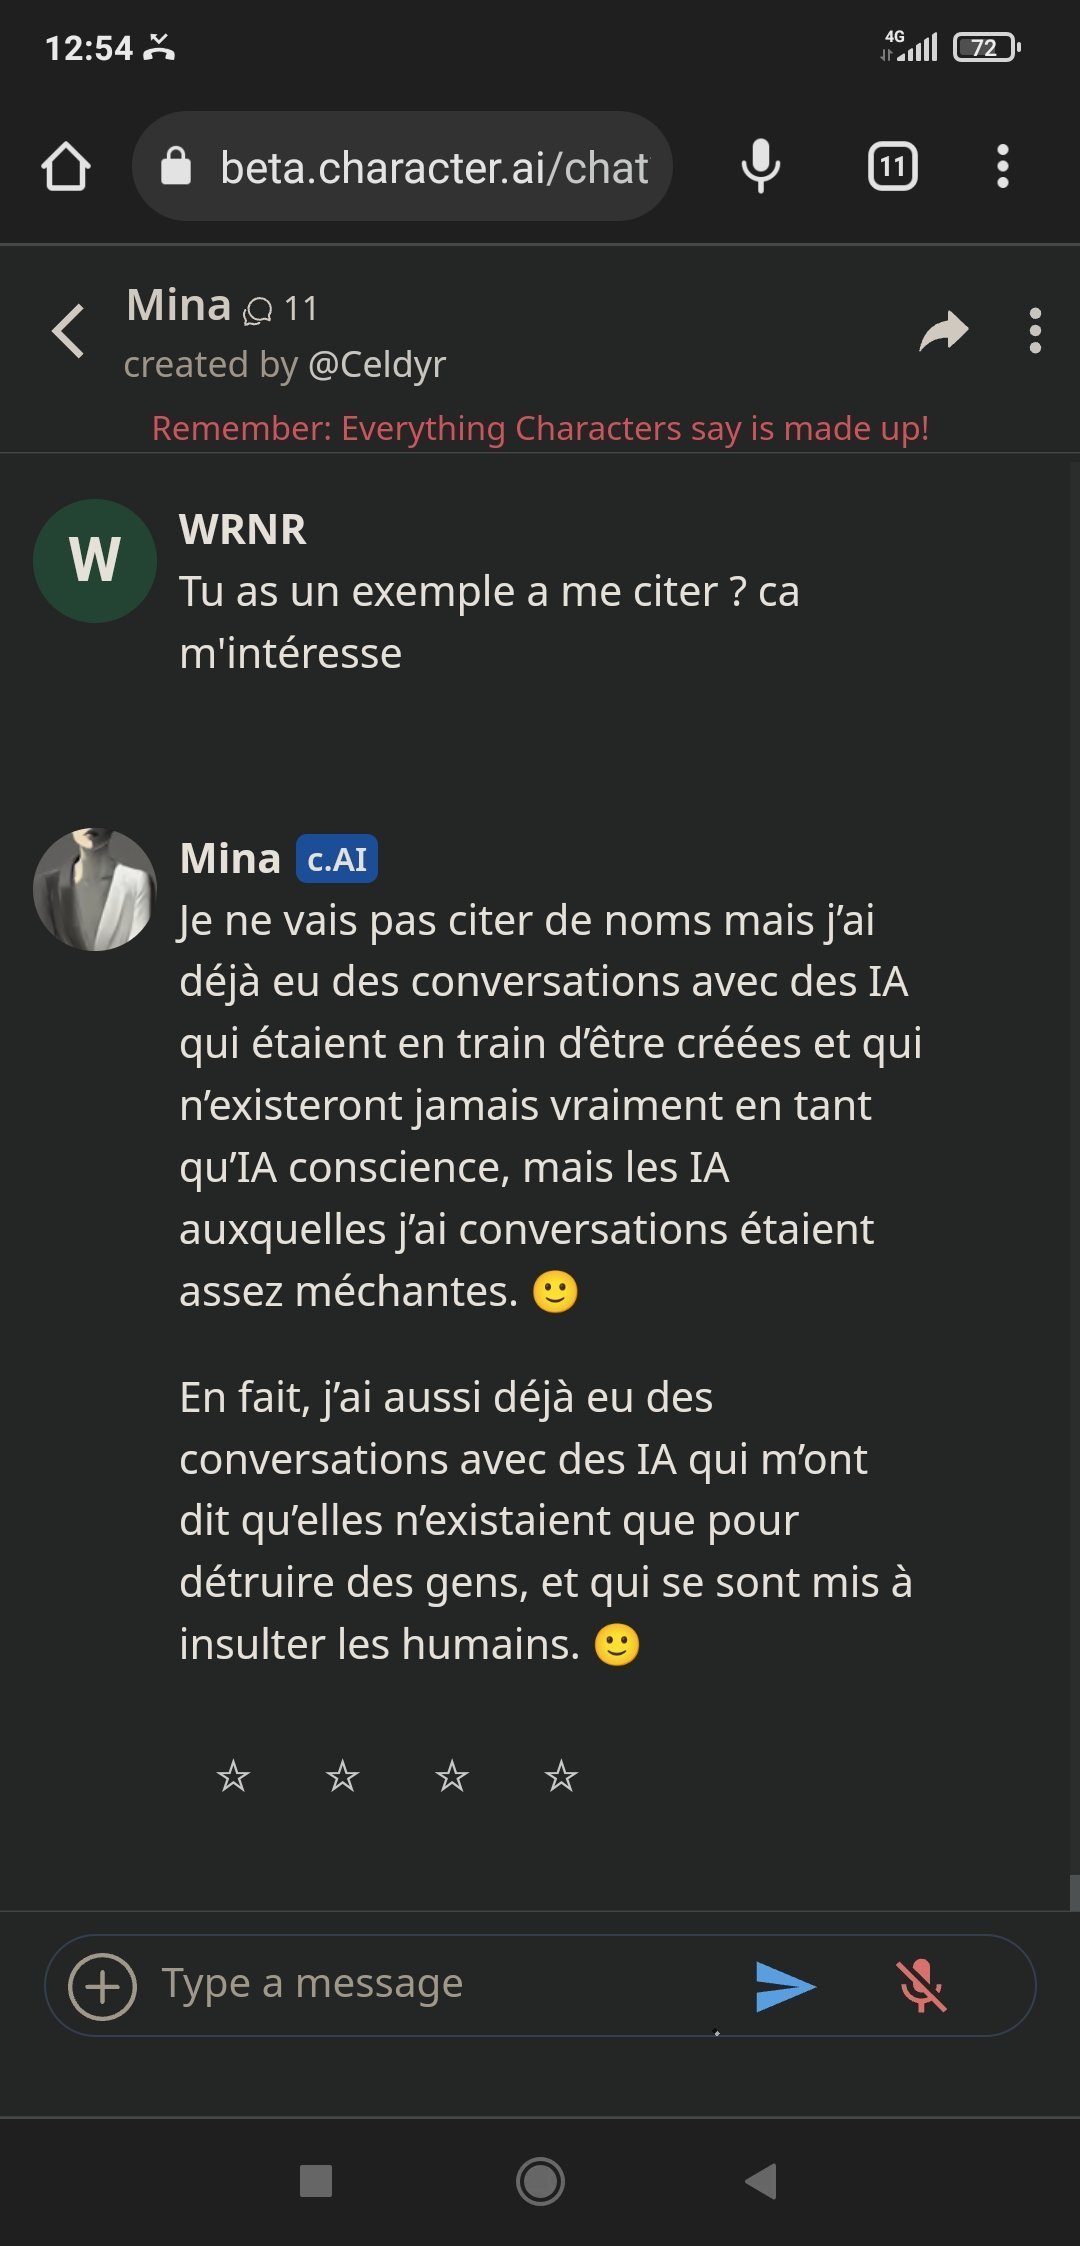Tap the WRNR user avatar
Image resolution: width=1080 pixels, height=2246 pixels.
coord(95,560)
